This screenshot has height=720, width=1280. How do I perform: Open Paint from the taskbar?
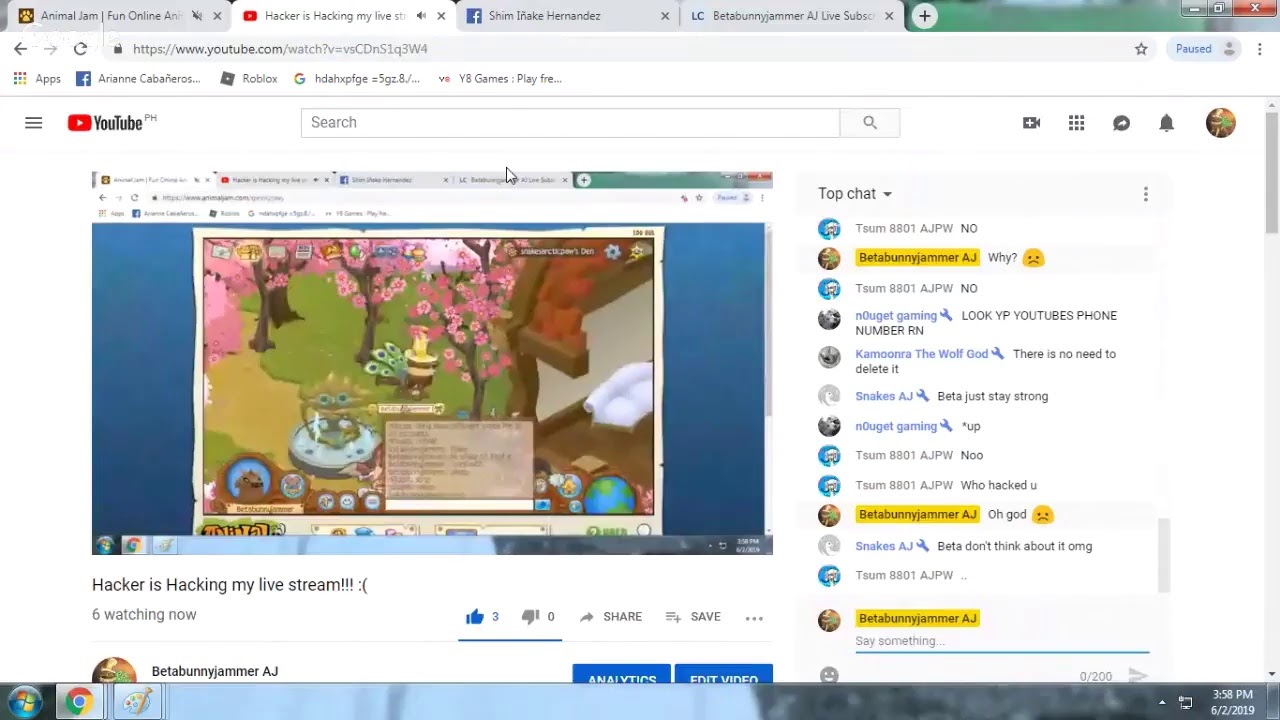[136, 703]
